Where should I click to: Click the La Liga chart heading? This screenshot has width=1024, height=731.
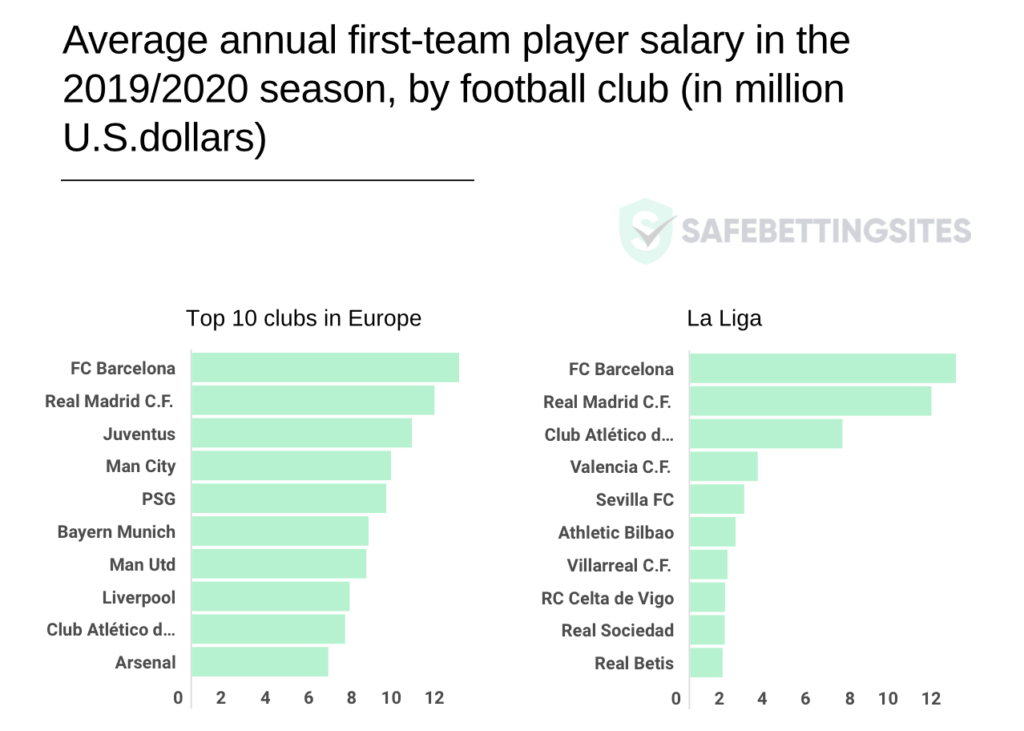click(x=724, y=318)
